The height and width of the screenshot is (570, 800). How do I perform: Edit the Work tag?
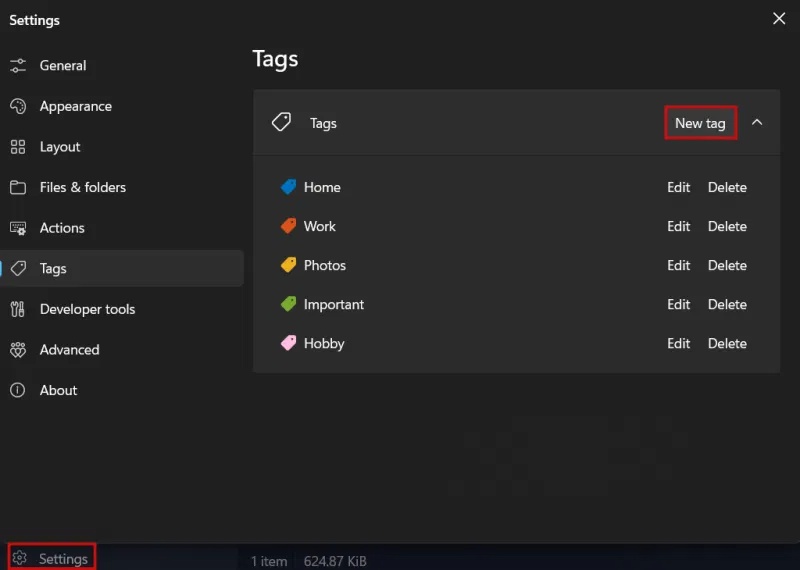[679, 226]
